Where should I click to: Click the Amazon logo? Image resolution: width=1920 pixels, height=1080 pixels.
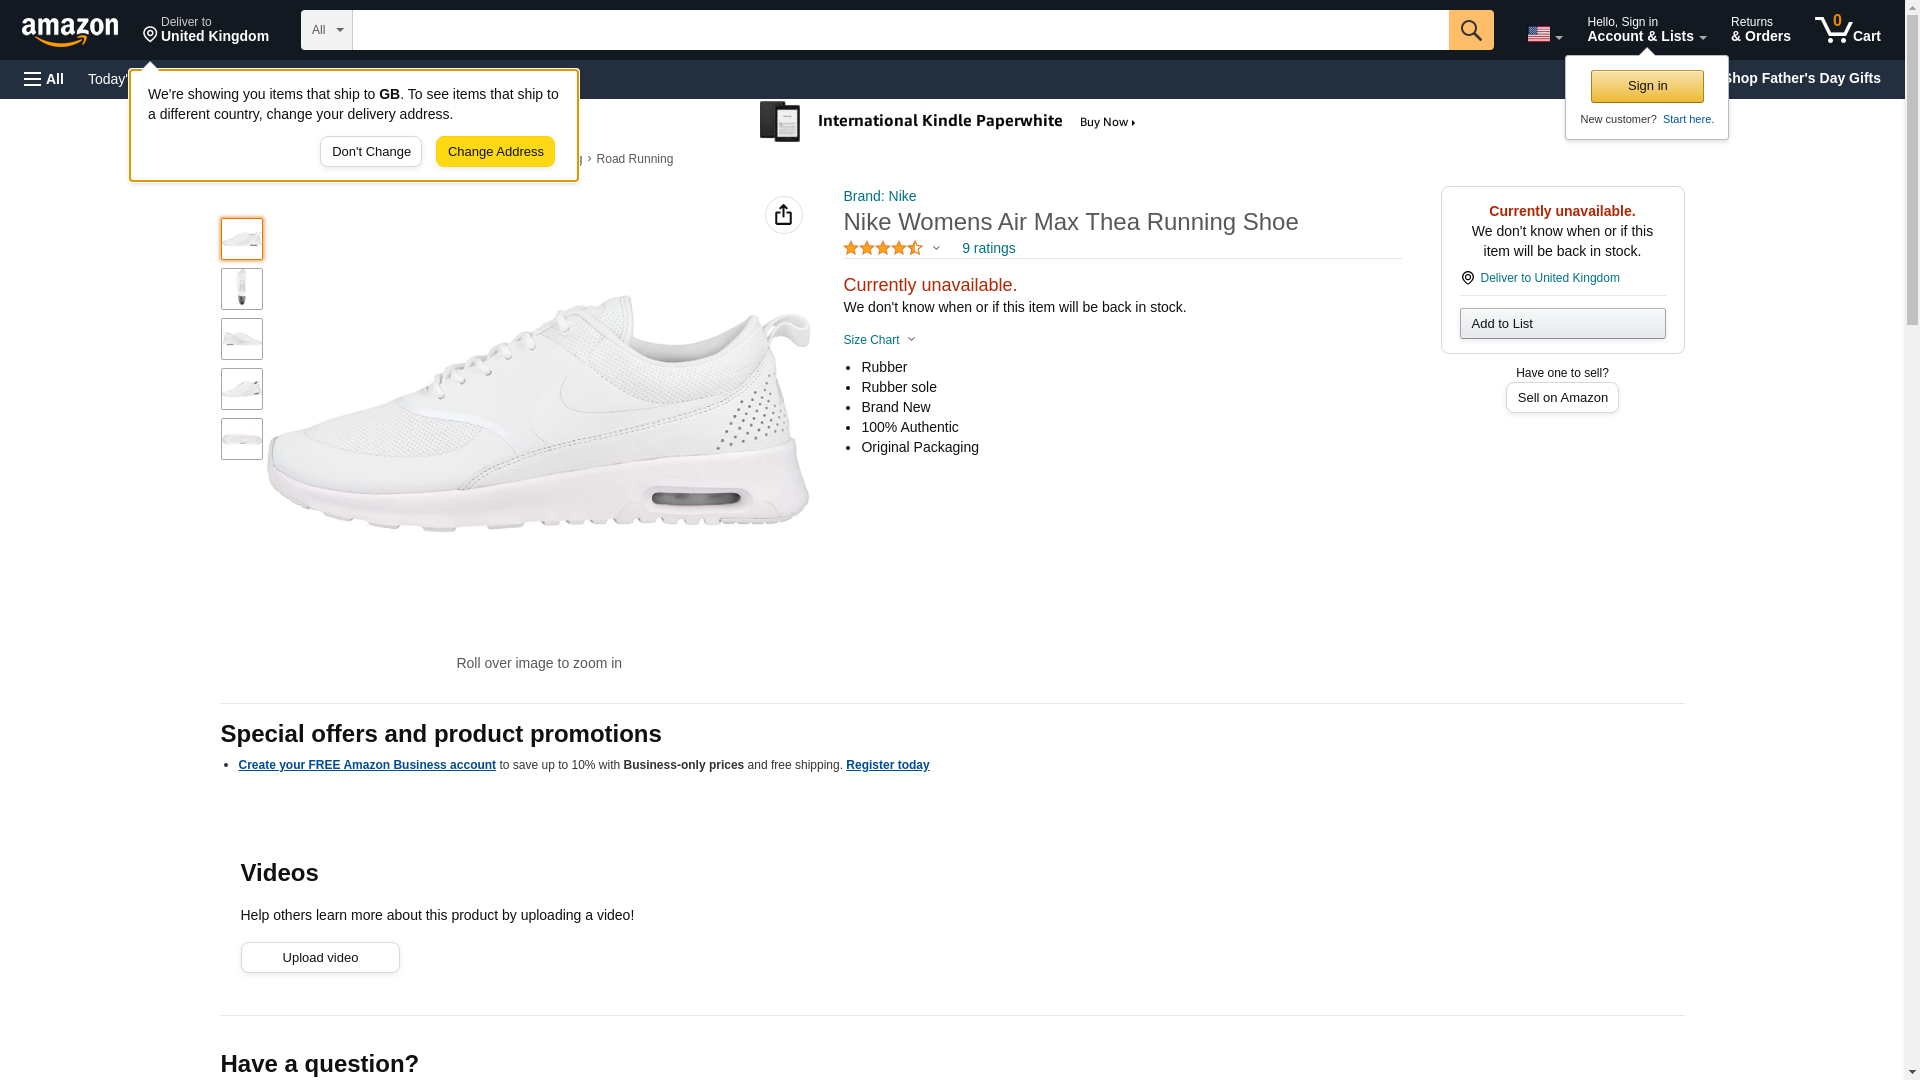[x=70, y=31]
